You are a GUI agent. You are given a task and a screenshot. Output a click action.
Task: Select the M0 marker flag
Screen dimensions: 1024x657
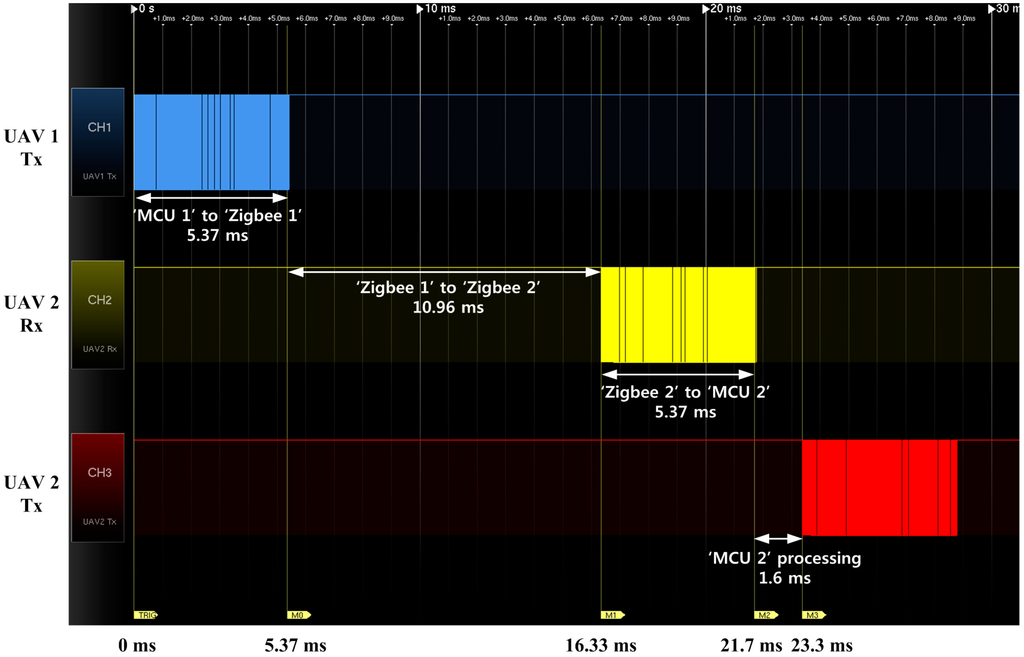coord(298,615)
